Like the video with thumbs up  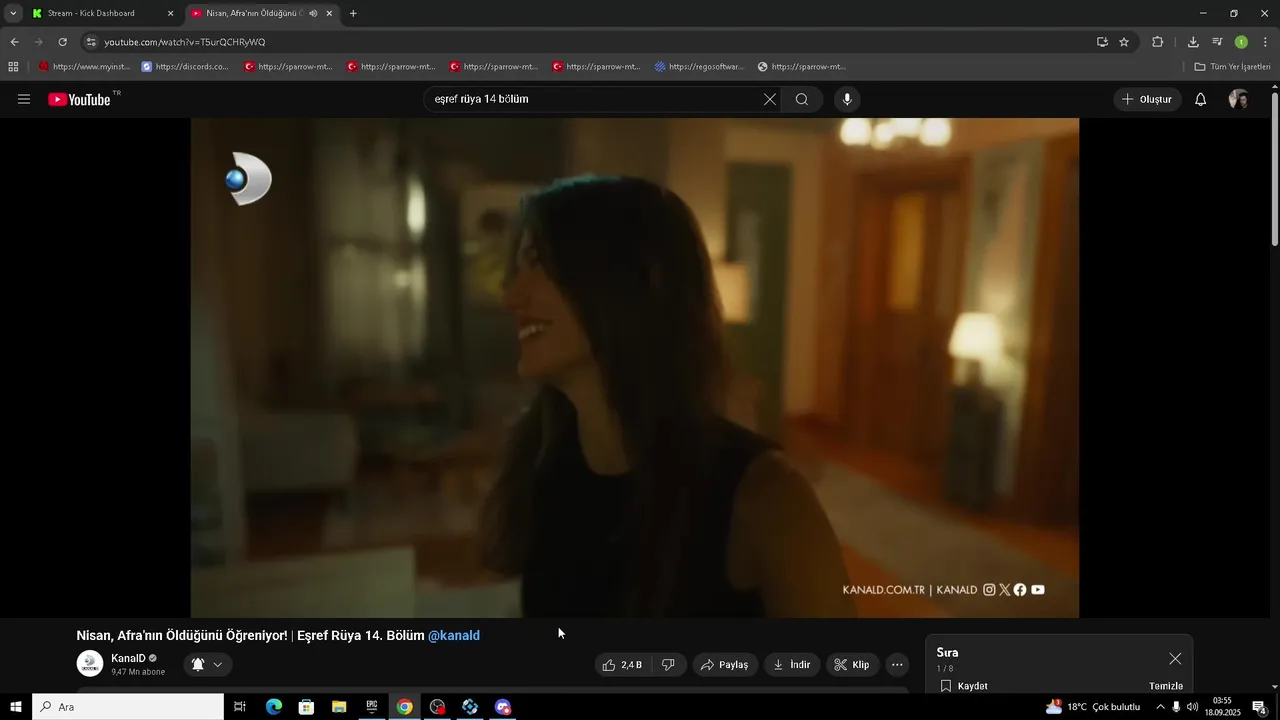click(x=622, y=665)
